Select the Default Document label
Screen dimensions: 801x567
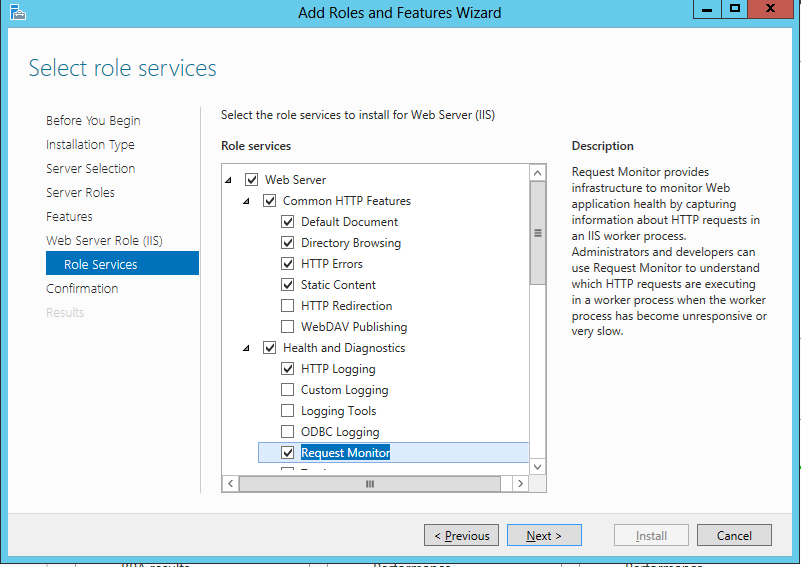click(x=349, y=222)
